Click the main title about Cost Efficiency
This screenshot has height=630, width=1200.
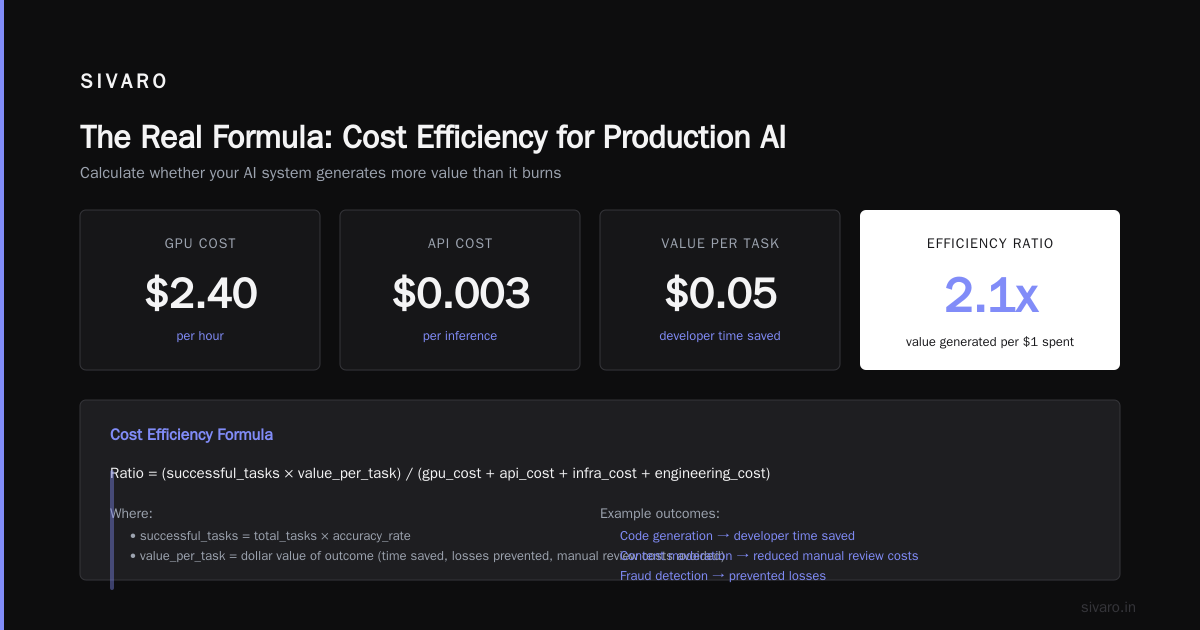[x=433, y=137]
